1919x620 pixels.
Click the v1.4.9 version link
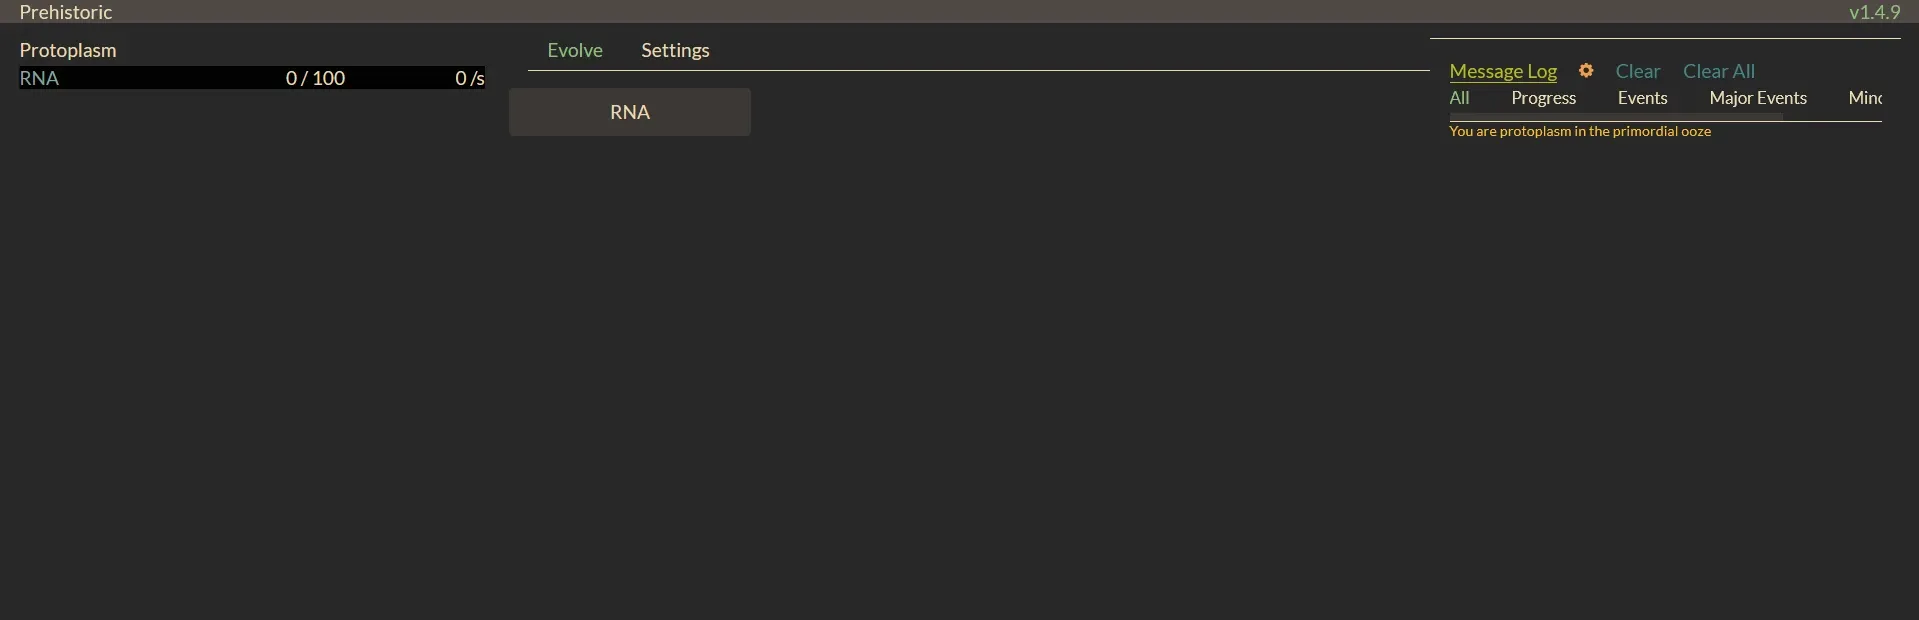[1874, 12]
